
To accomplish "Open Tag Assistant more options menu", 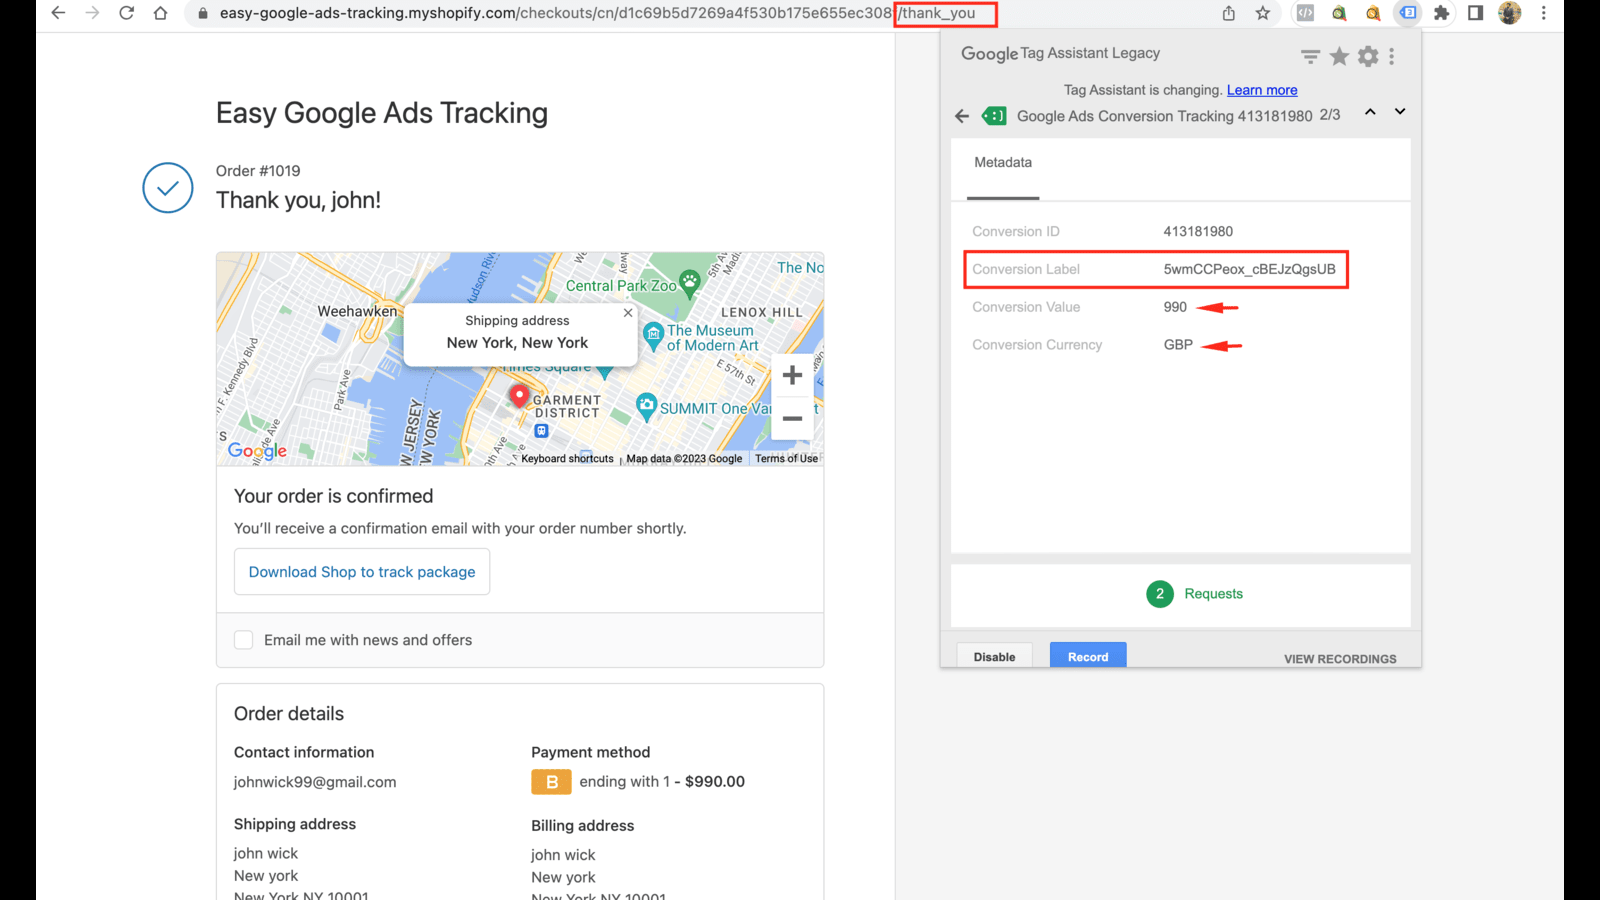I will click(x=1391, y=56).
